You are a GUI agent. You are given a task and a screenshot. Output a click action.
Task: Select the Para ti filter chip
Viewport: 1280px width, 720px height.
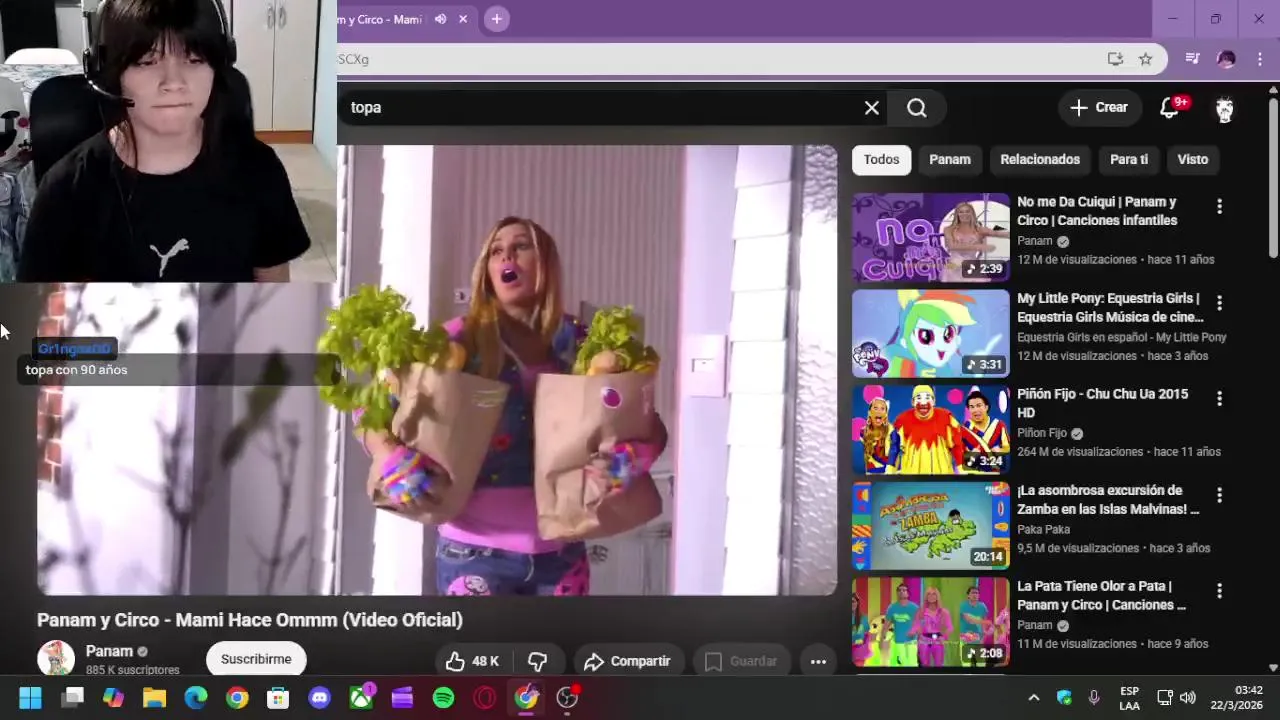point(1129,160)
